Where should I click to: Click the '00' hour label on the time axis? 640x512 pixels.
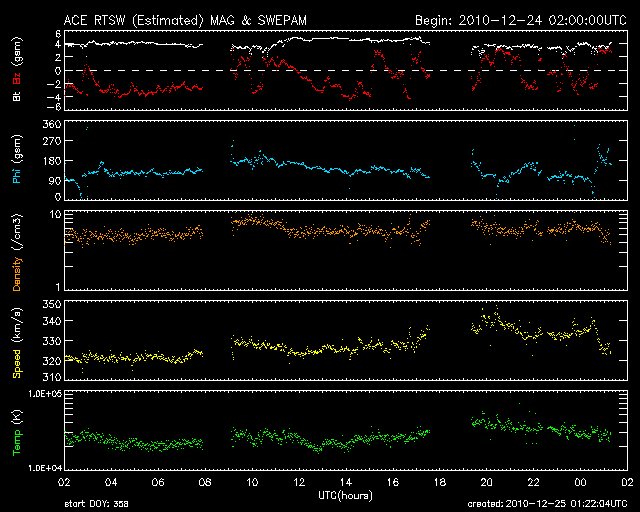coord(580,482)
